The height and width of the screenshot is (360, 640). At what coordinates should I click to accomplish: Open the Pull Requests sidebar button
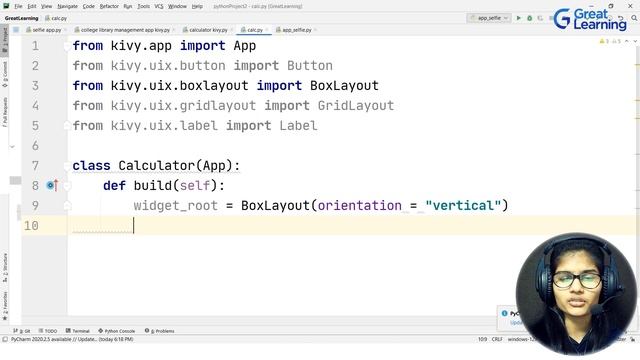[5, 112]
